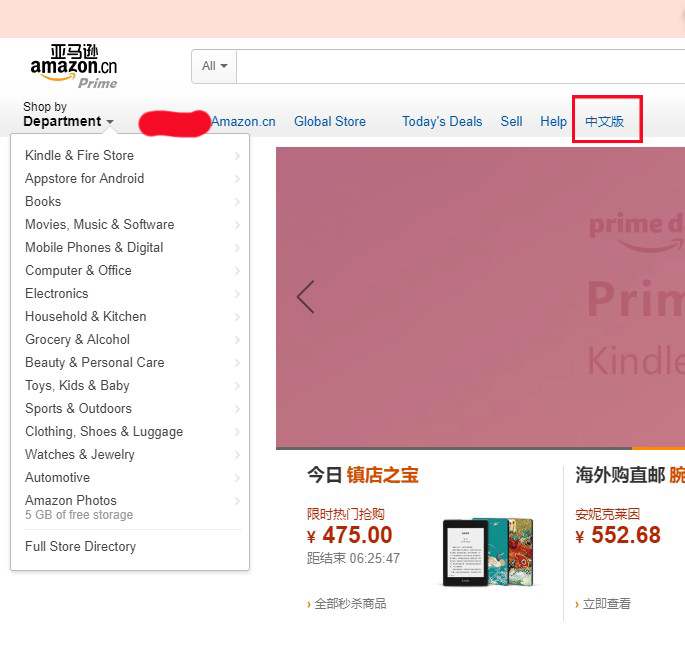Open the Kindle Paperwhite product image
685x649 pixels.
click(x=488, y=552)
